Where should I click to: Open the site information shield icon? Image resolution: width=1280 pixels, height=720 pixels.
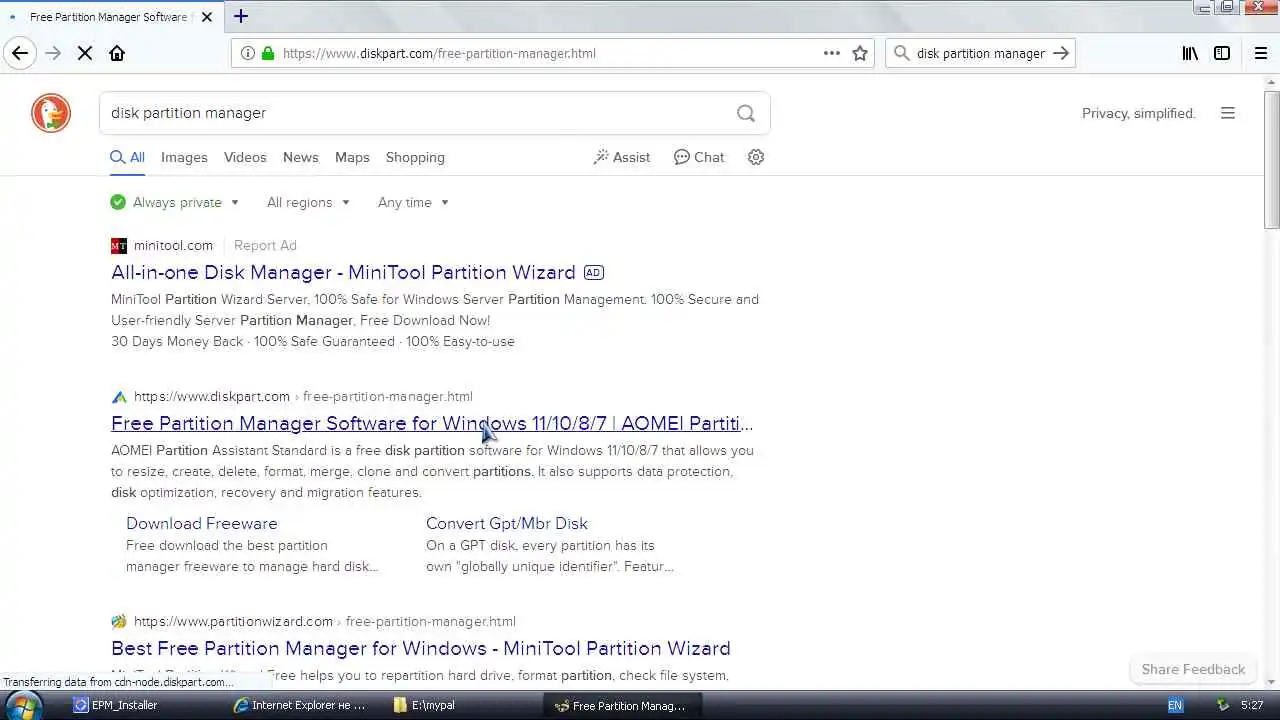click(247, 53)
